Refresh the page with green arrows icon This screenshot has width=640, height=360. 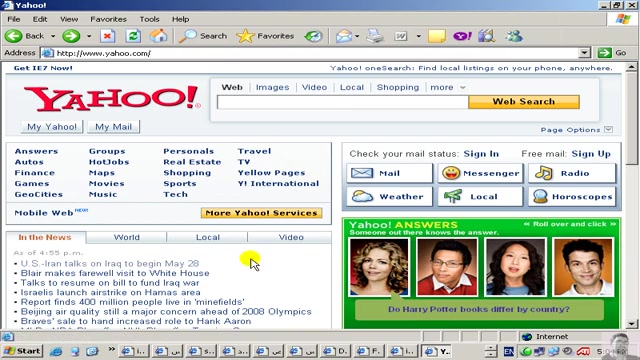pyautogui.click(x=133, y=36)
